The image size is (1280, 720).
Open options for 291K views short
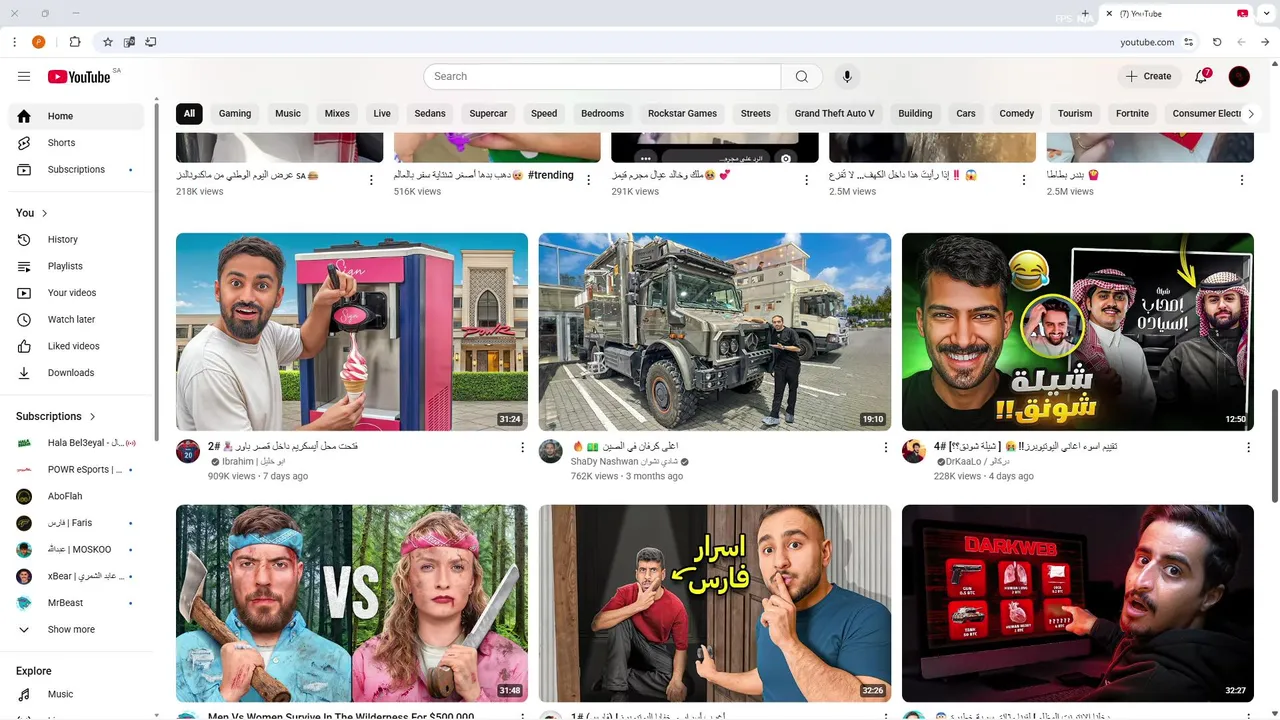pyautogui.click(x=807, y=180)
